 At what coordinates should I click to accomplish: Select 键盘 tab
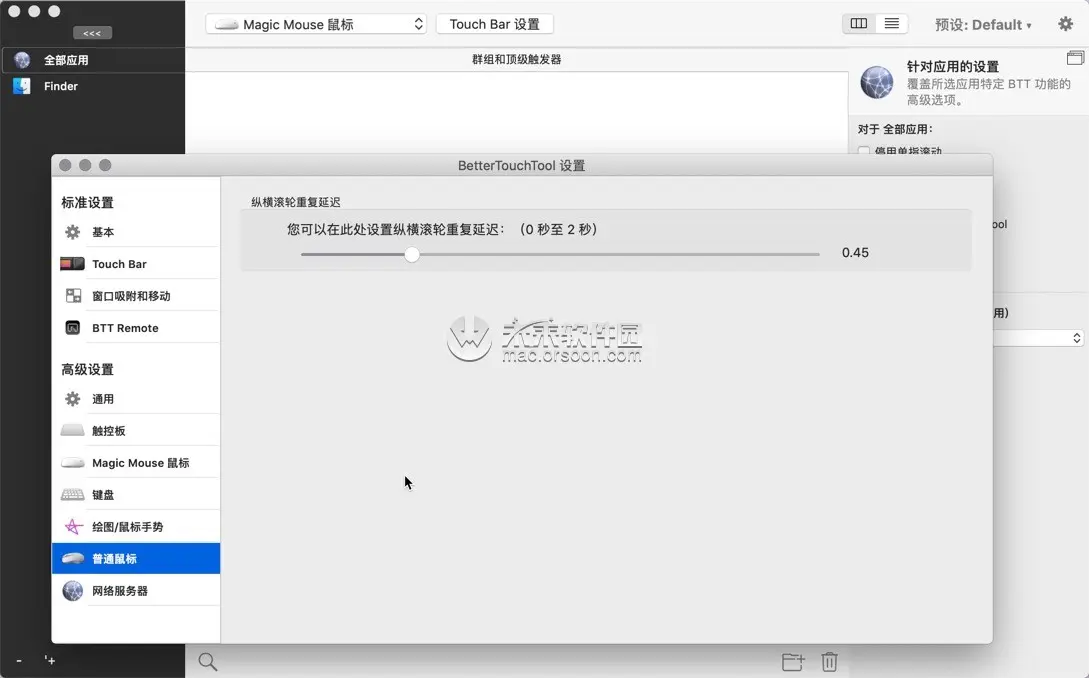(136, 495)
